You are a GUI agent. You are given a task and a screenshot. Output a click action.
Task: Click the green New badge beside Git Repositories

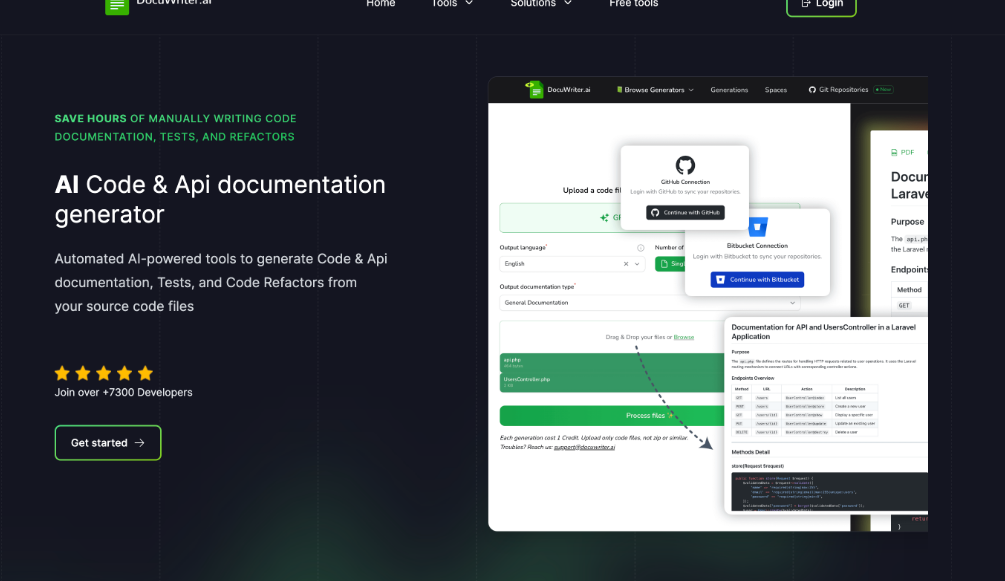[883, 90]
